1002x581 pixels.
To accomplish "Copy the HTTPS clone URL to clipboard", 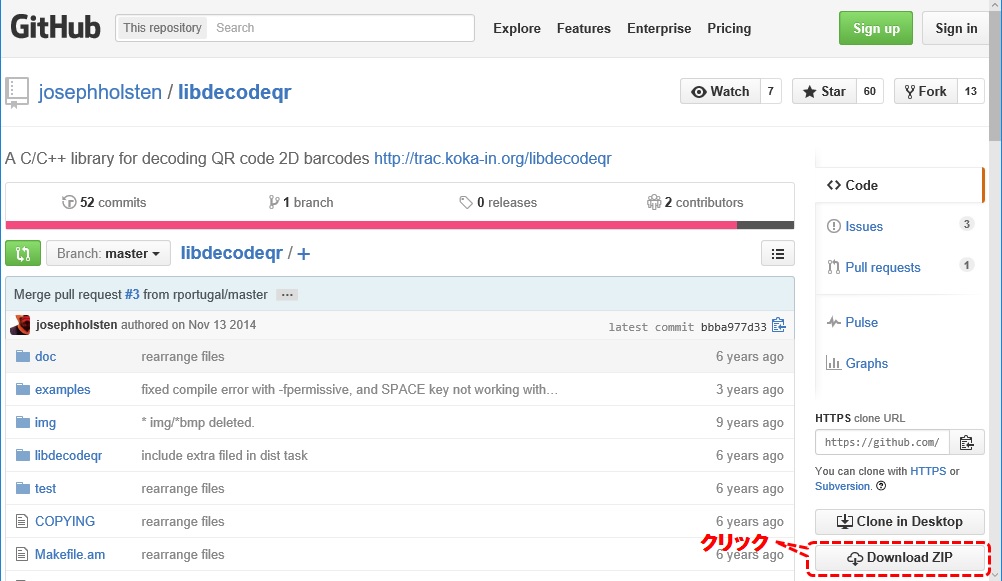I will click(966, 442).
